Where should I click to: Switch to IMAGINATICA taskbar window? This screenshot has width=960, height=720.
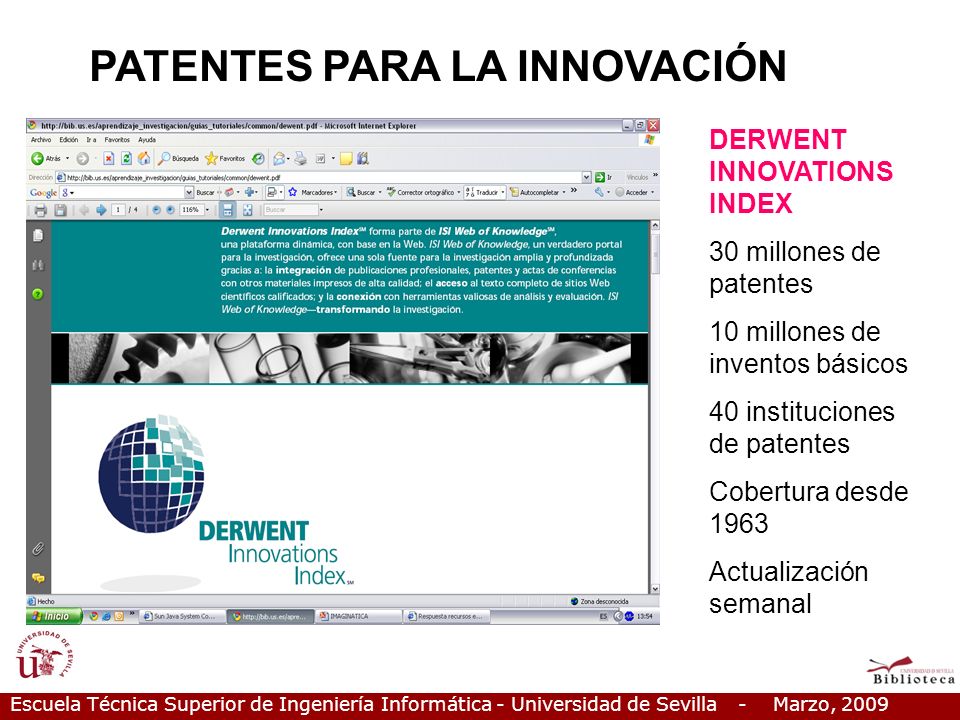tap(358, 617)
